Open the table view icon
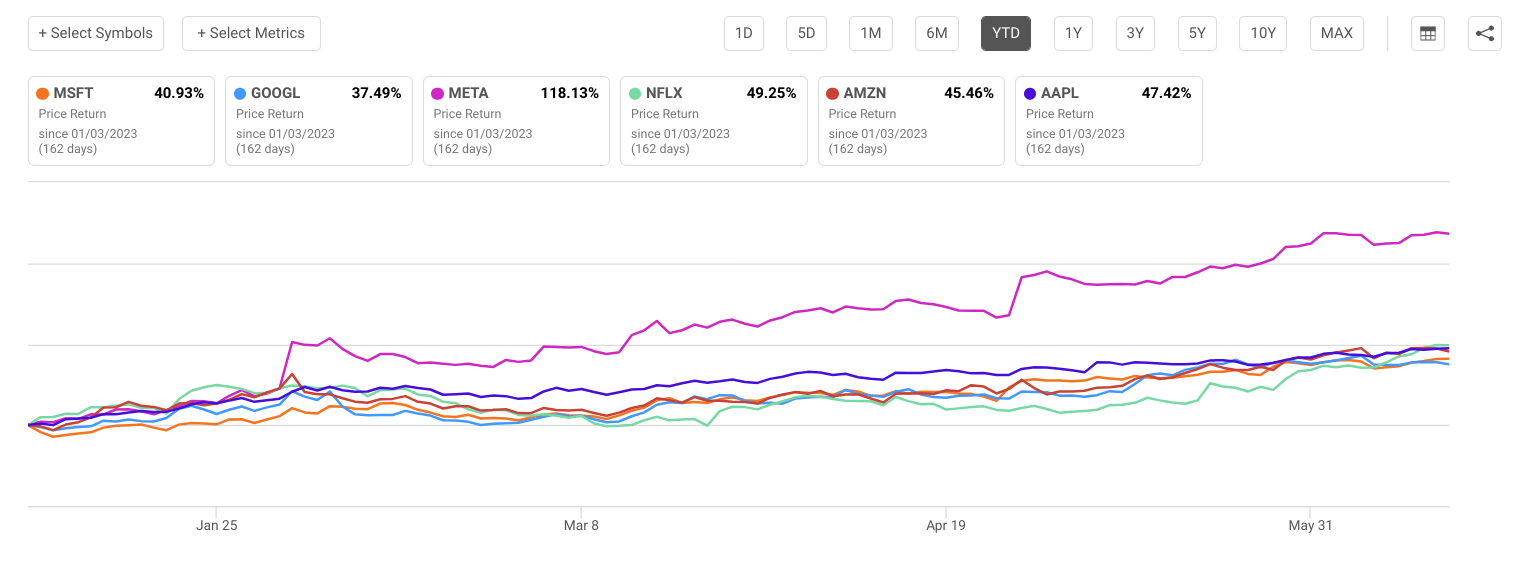Viewport: 1529px width, 567px height. click(1428, 33)
